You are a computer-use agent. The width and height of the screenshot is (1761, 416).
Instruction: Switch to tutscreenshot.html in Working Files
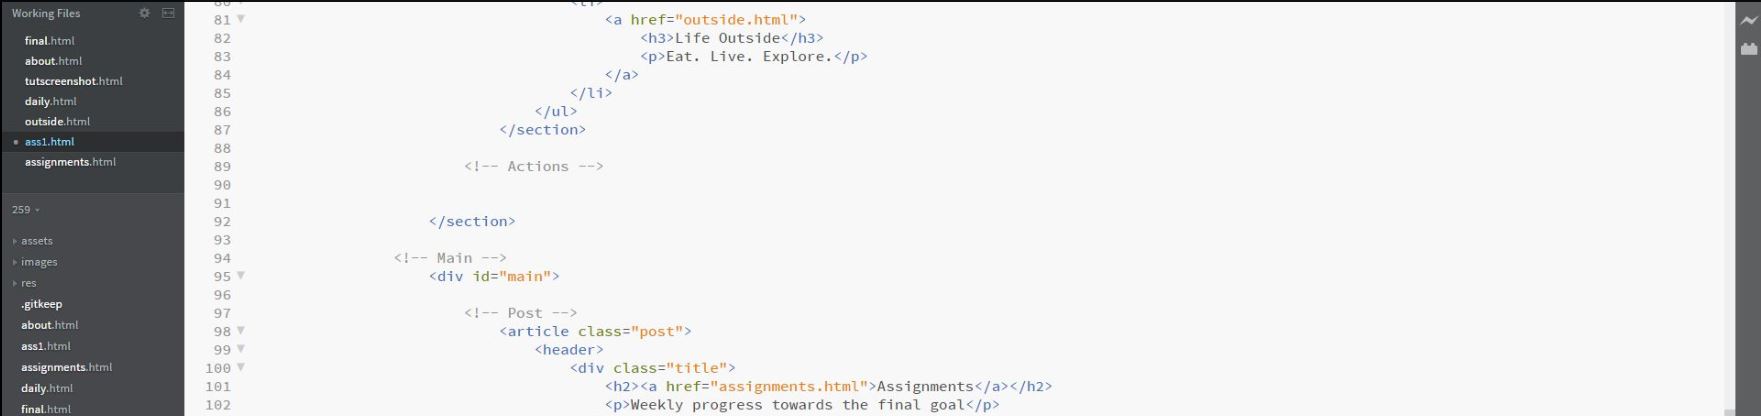click(73, 81)
